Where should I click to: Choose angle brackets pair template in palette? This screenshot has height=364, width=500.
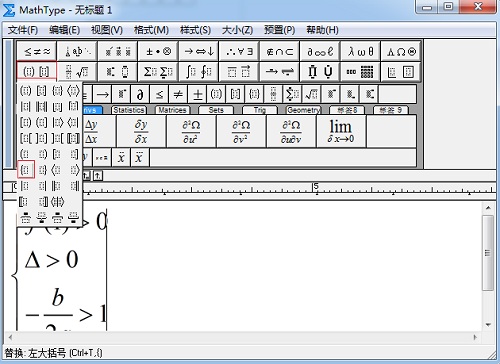[74, 91]
